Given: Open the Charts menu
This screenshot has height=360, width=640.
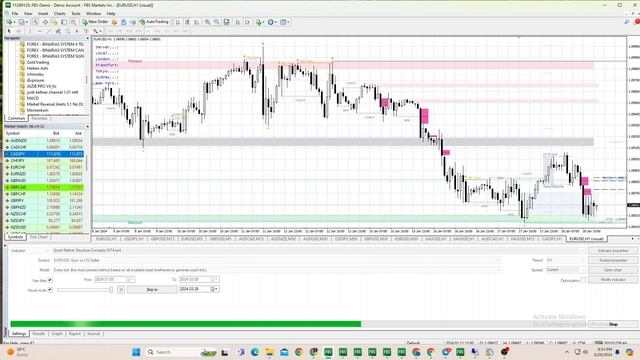Looking at the screenshot, I should point(60,13).
